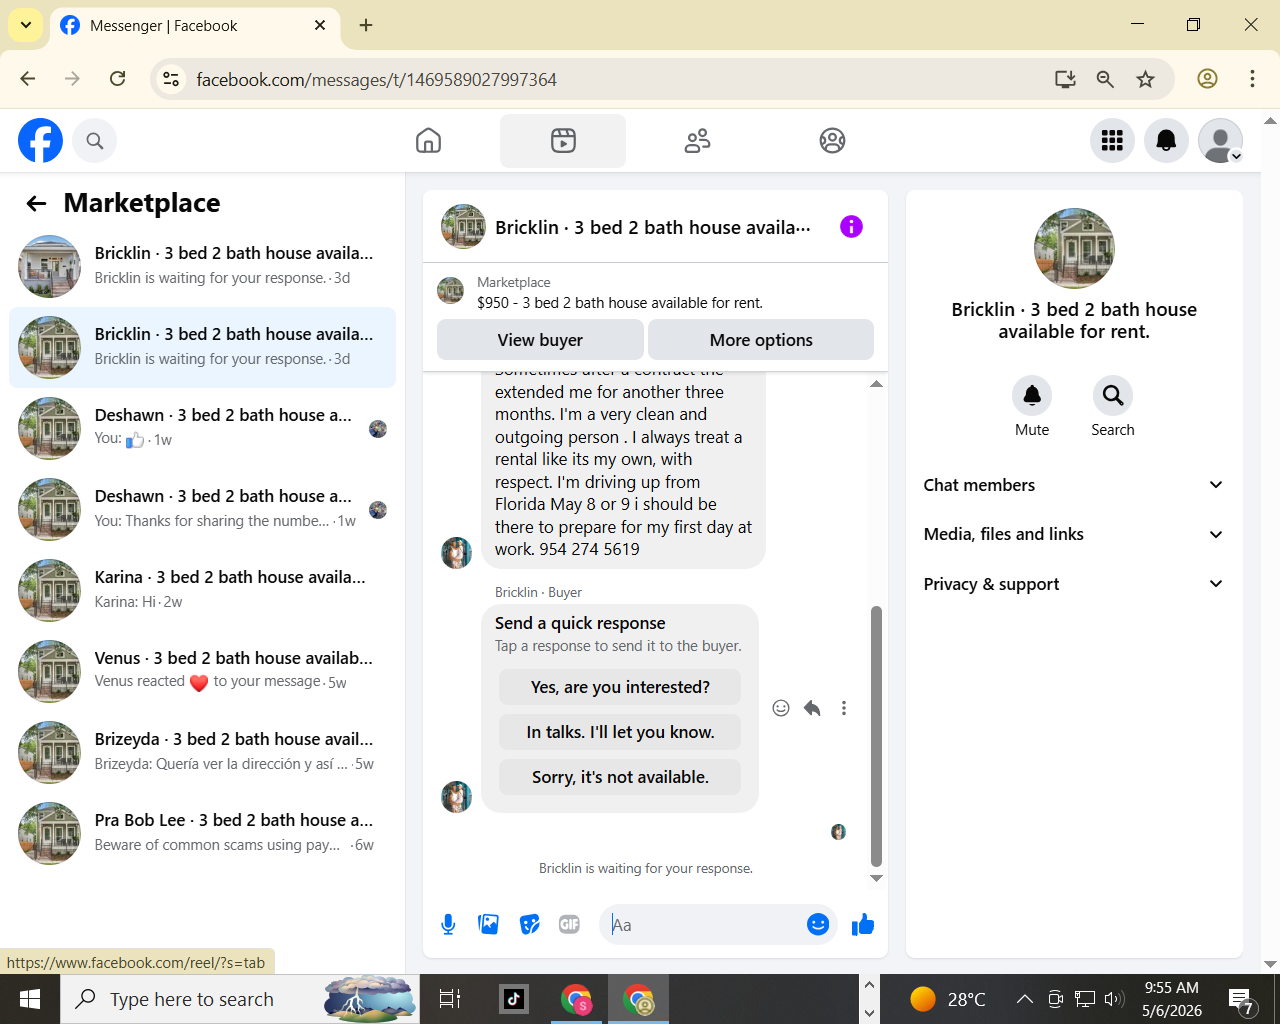Open the Groups tab icon
The height and width of the screenshot is (1024, 1280).
click(x=832, y=141)
